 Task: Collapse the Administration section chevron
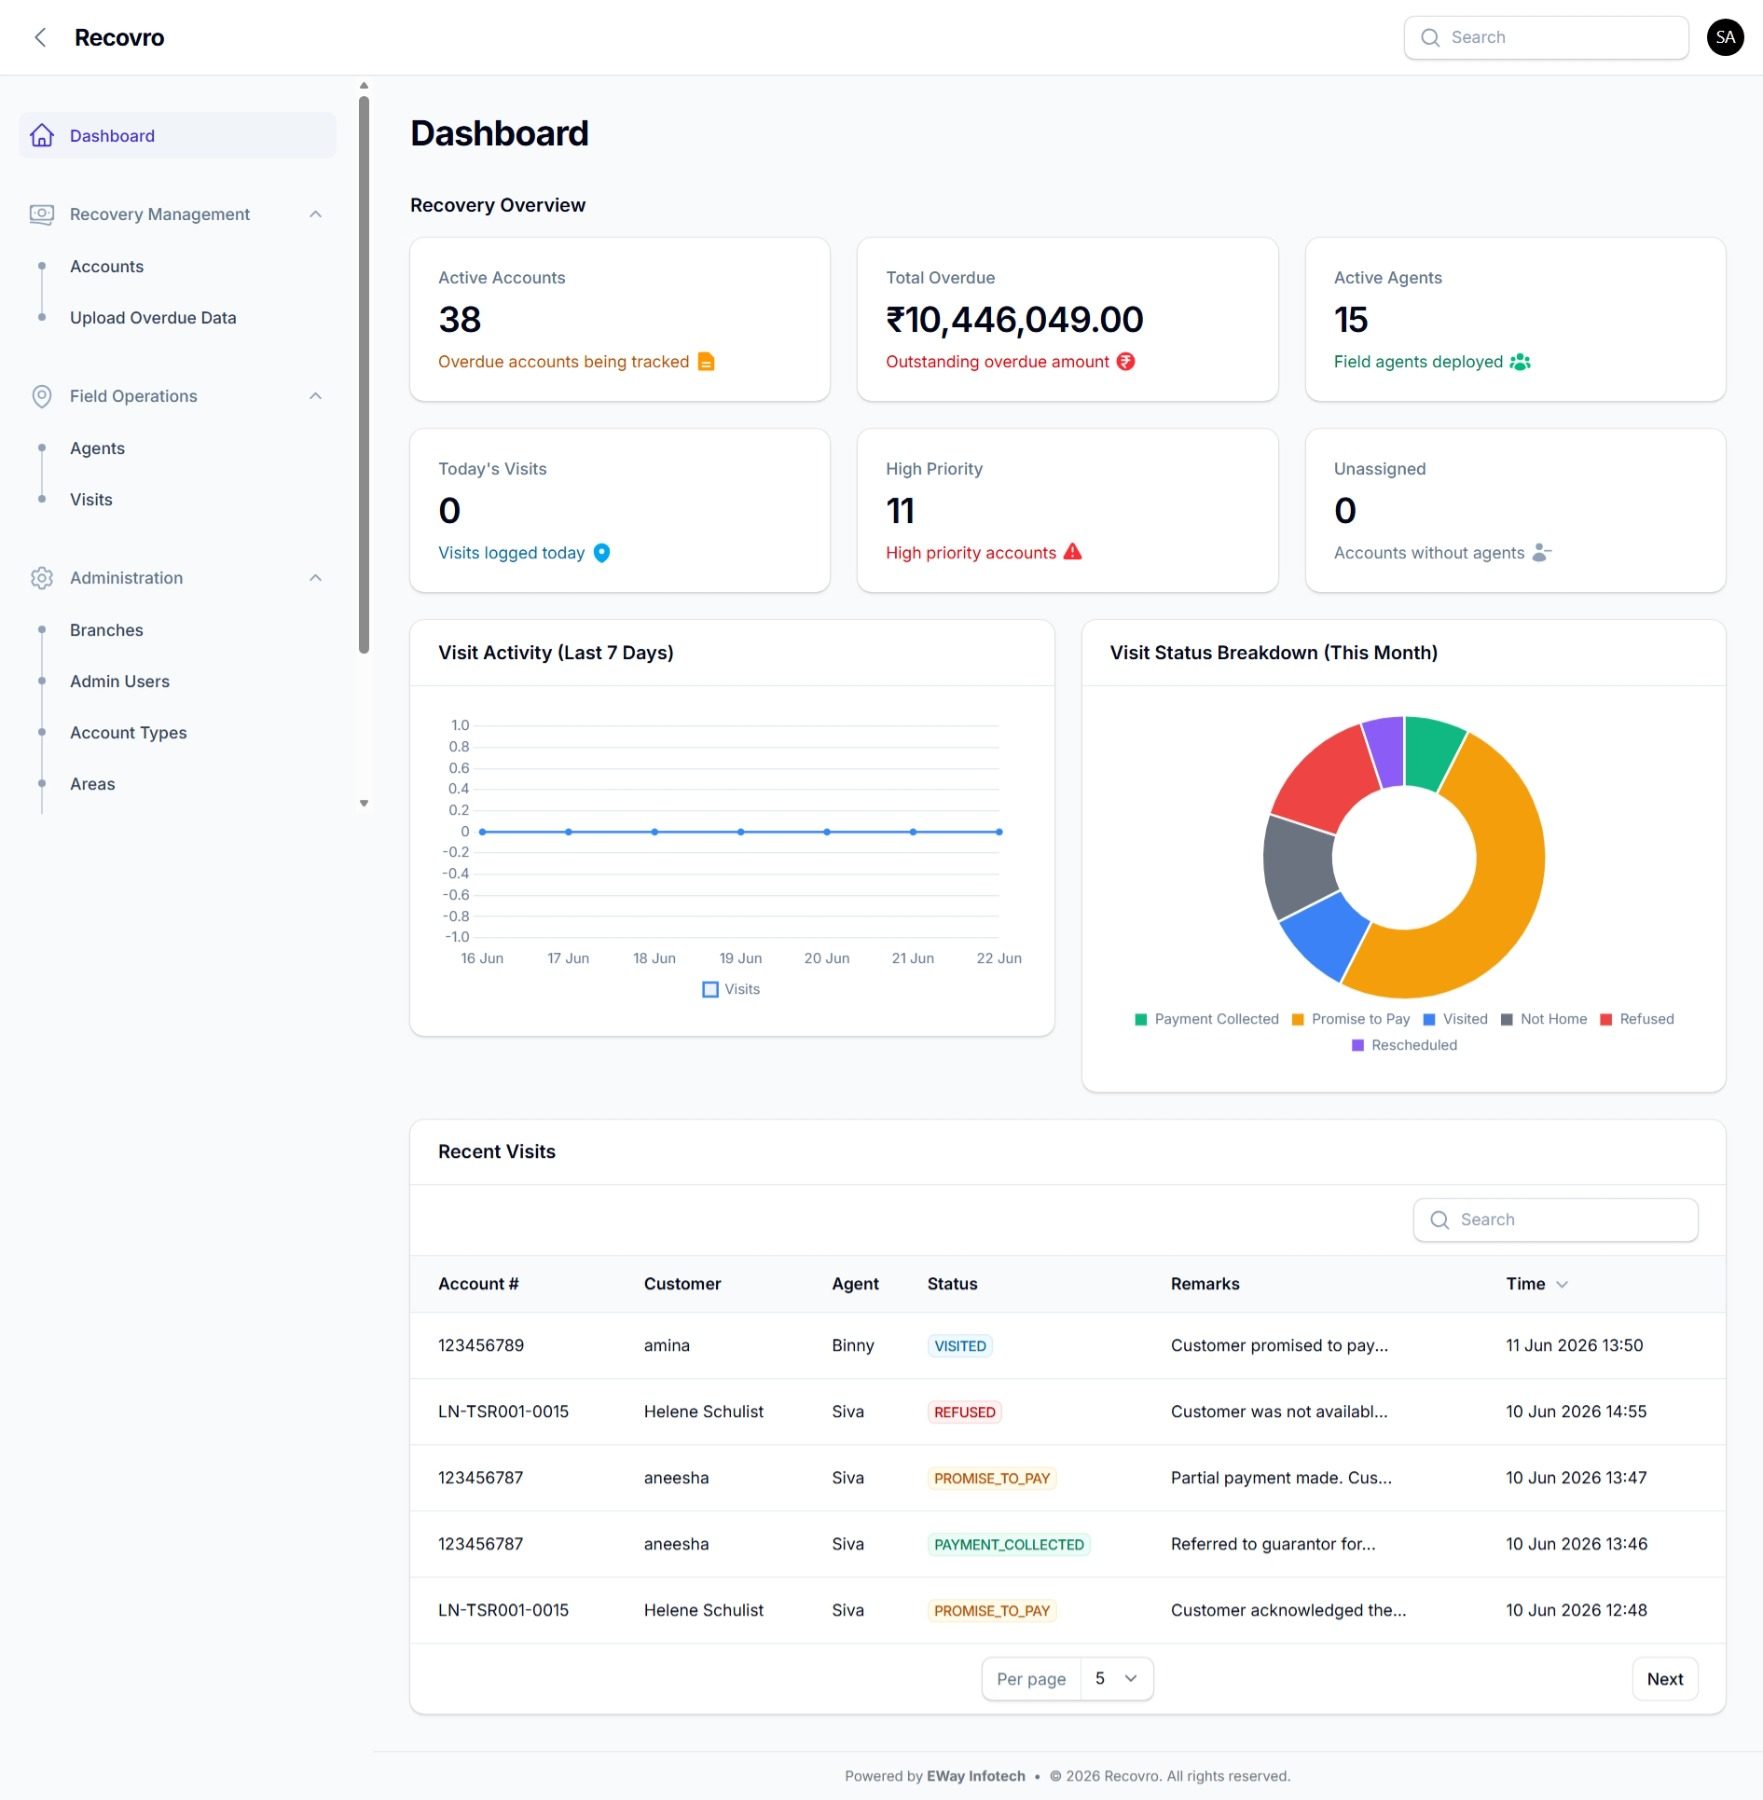[316, 578]
